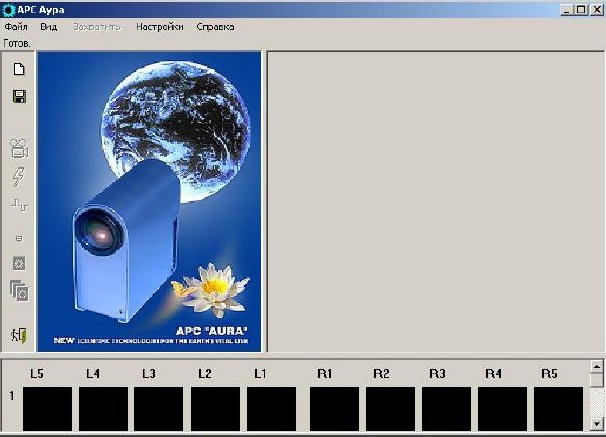
Task: Click the thumbnail panel scrollbar up arrow
Action: point(597,367)
